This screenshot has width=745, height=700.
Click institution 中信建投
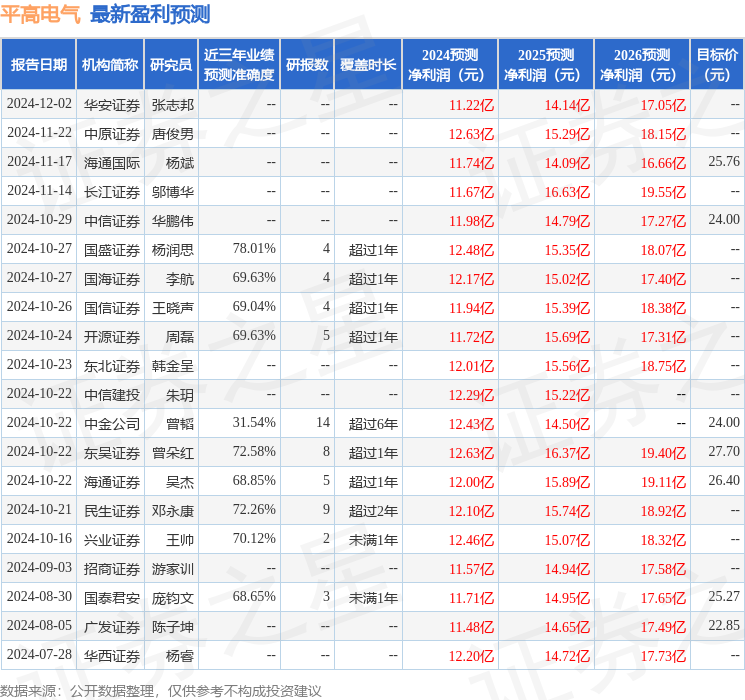tap(112, 394)
